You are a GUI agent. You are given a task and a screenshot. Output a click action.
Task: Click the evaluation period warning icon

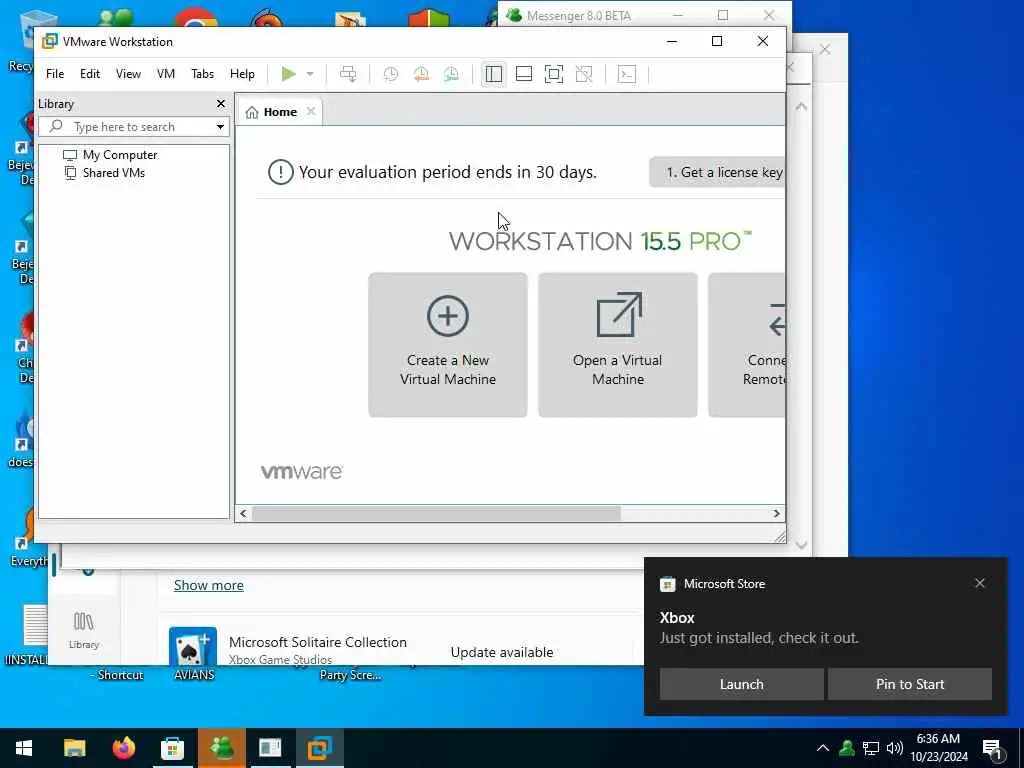point(280,172)
